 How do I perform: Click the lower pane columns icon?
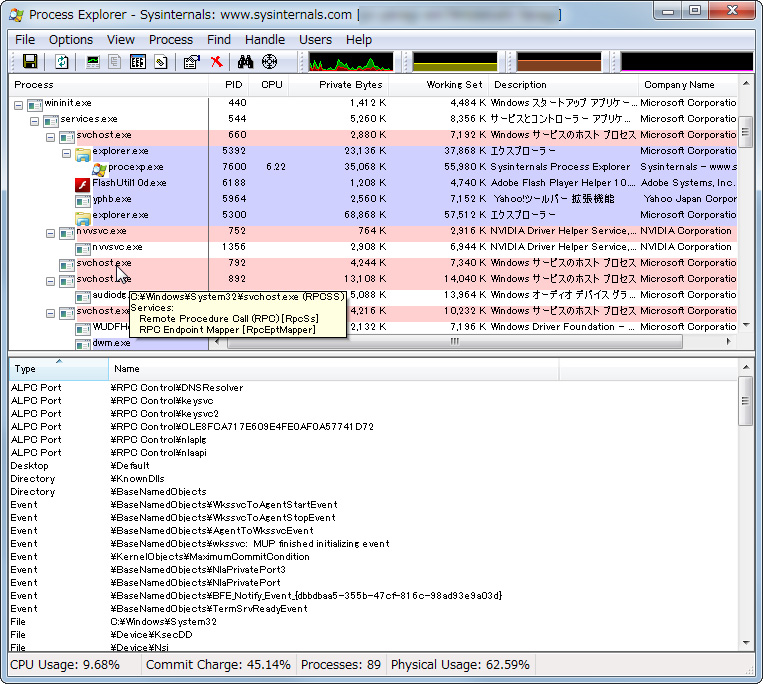point(138,62)
